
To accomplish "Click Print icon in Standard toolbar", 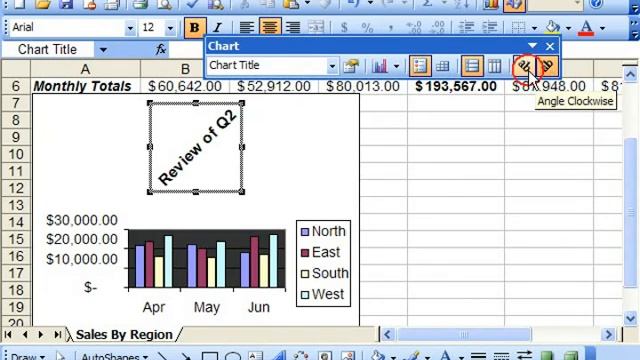I will tap(140, 4).
